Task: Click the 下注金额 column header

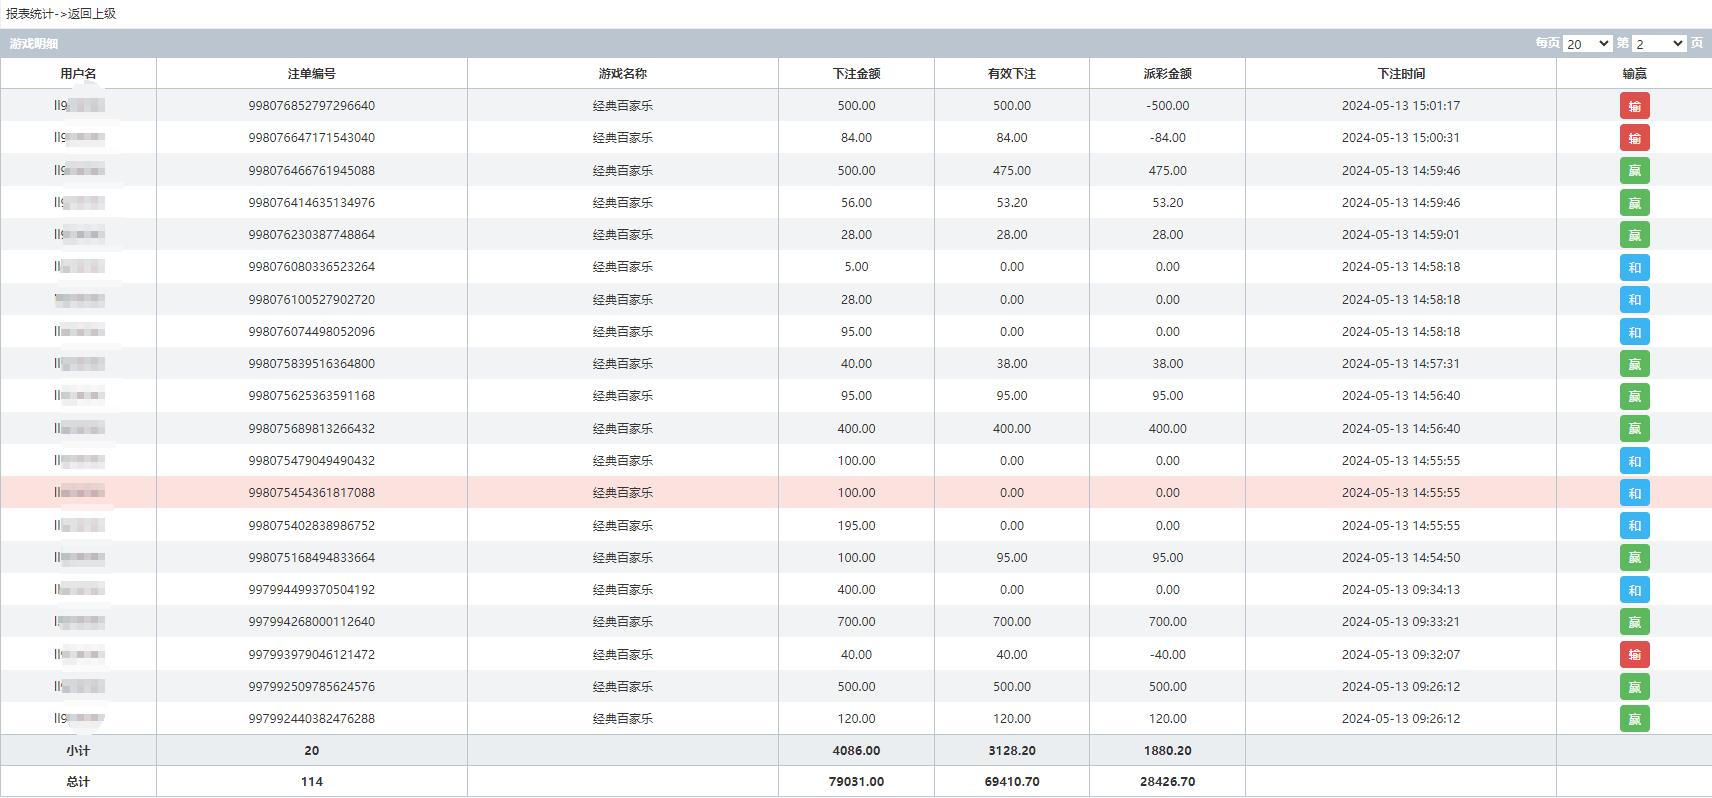Action: 857,74
